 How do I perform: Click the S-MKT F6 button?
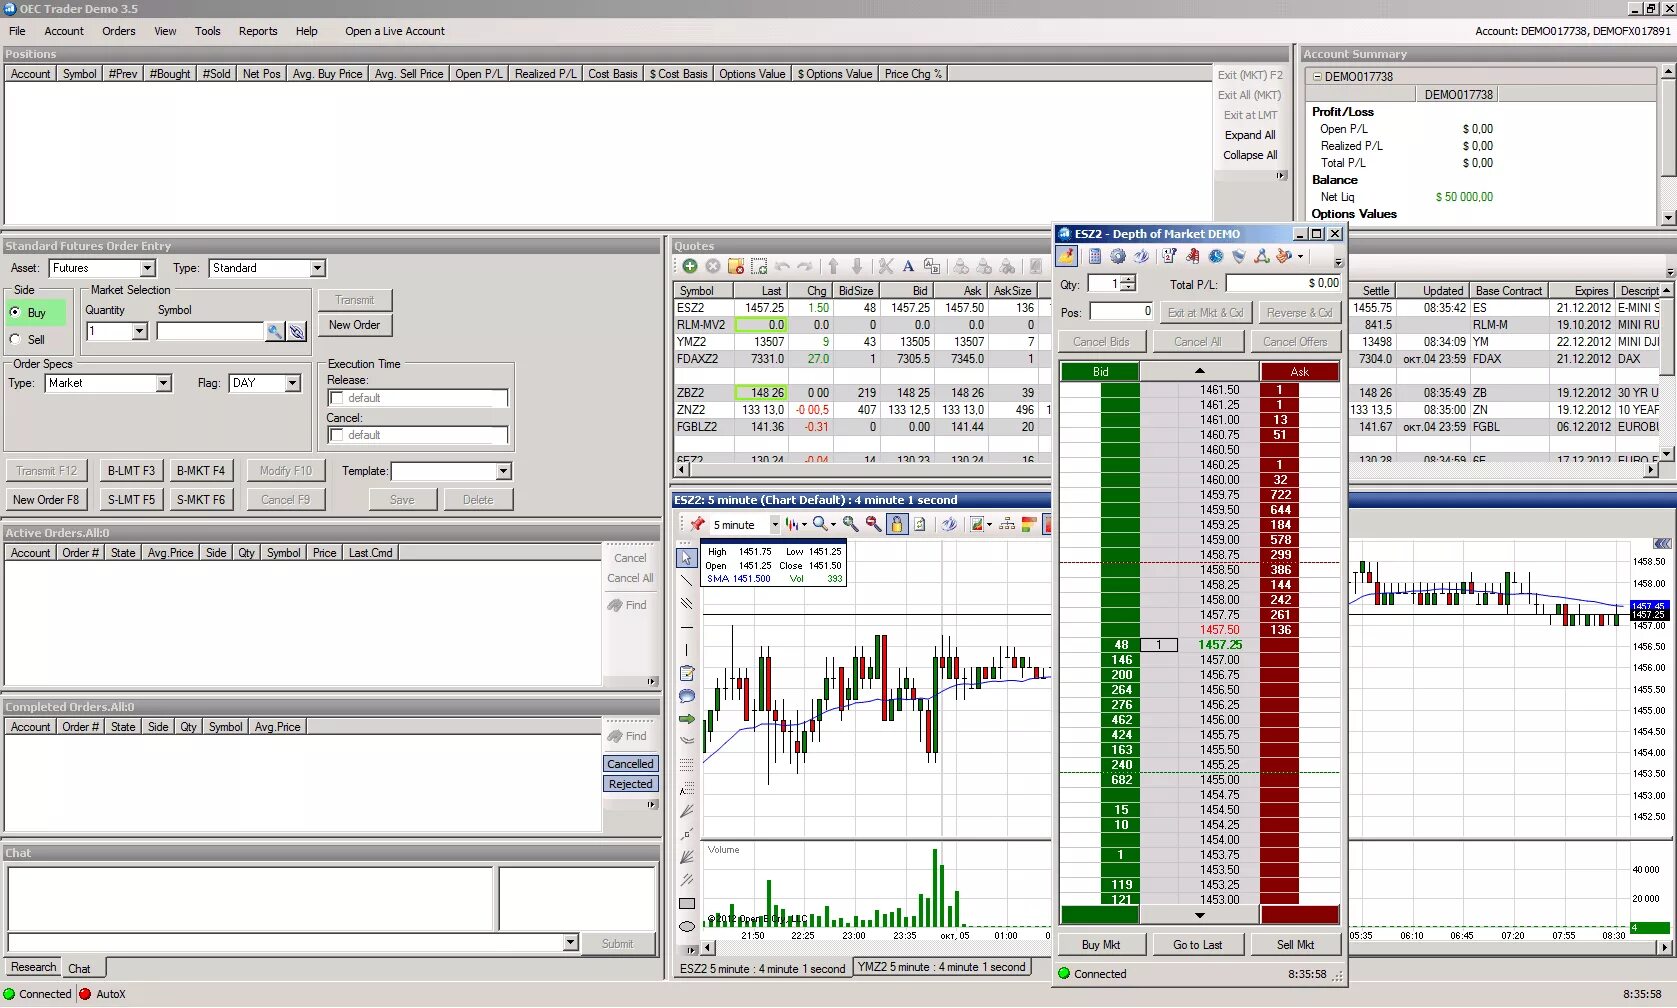(x=201, y=499)
